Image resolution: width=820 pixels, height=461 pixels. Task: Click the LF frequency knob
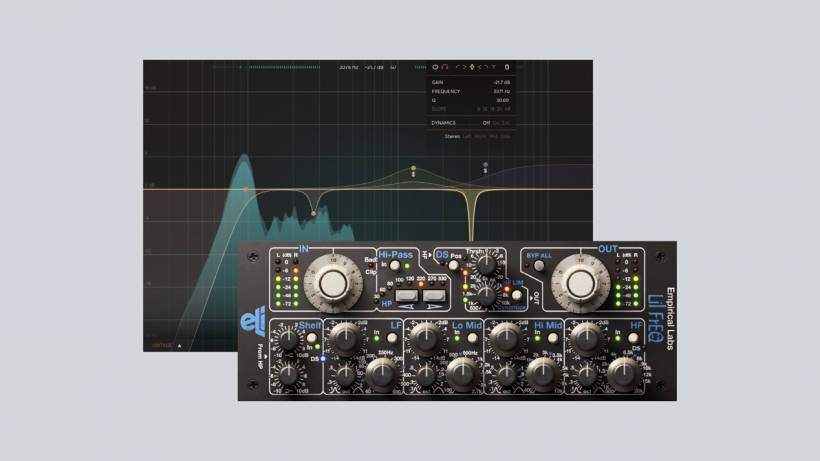pos(383,375)
